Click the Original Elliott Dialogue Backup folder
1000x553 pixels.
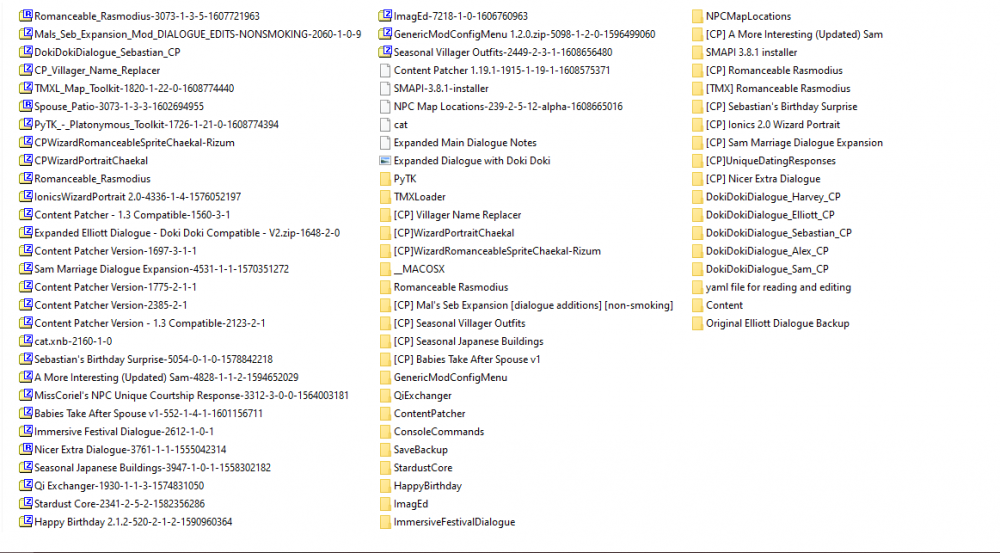pos(777,323)
